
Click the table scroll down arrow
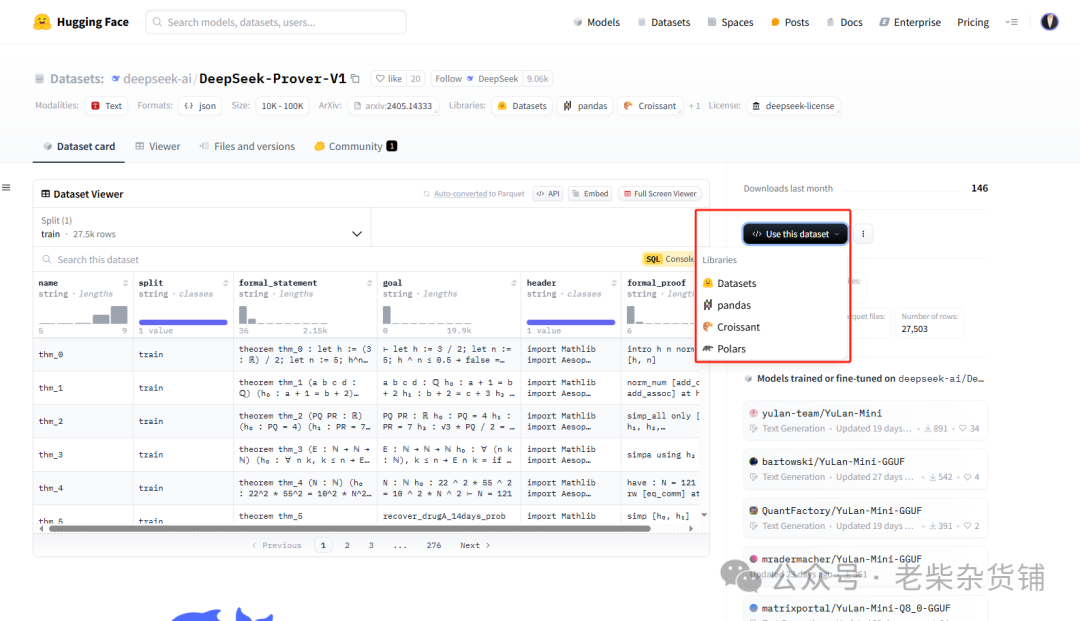click(704, 515)
